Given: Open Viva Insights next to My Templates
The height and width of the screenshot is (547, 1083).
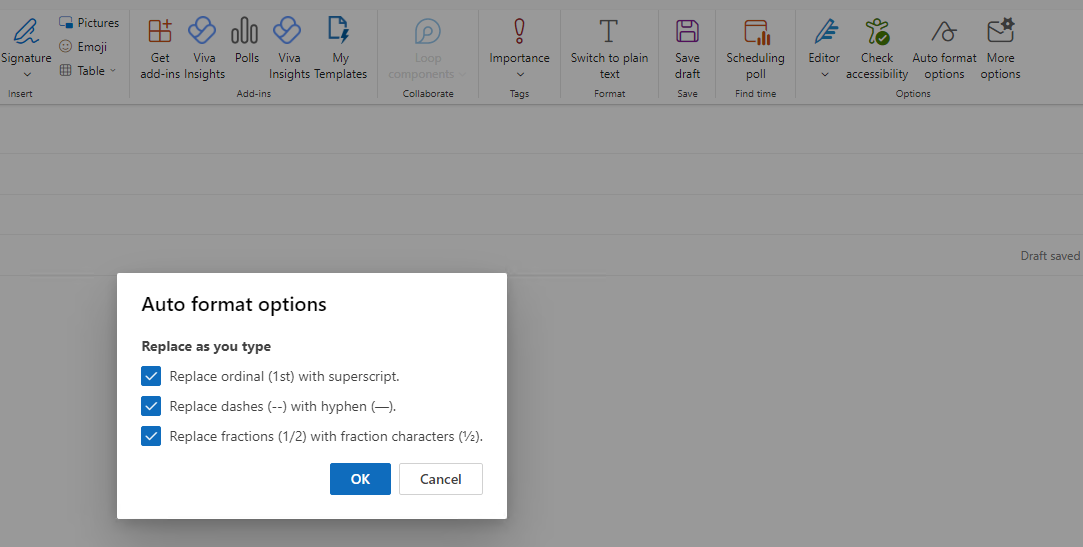Looking at the screenshot, I should tap(289, 48).
